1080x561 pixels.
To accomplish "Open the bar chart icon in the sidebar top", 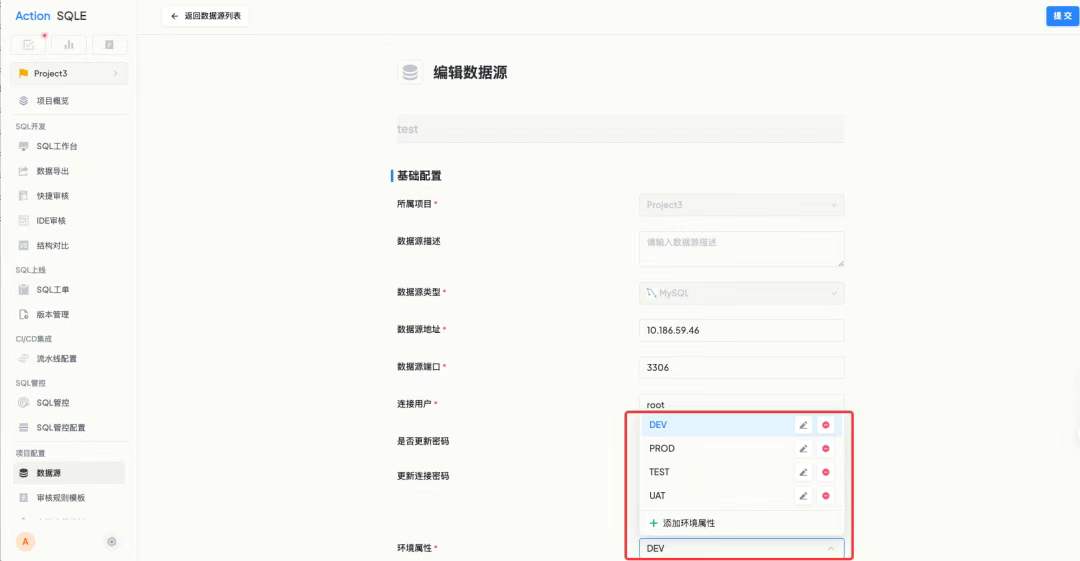I will [x=69, y=45].
